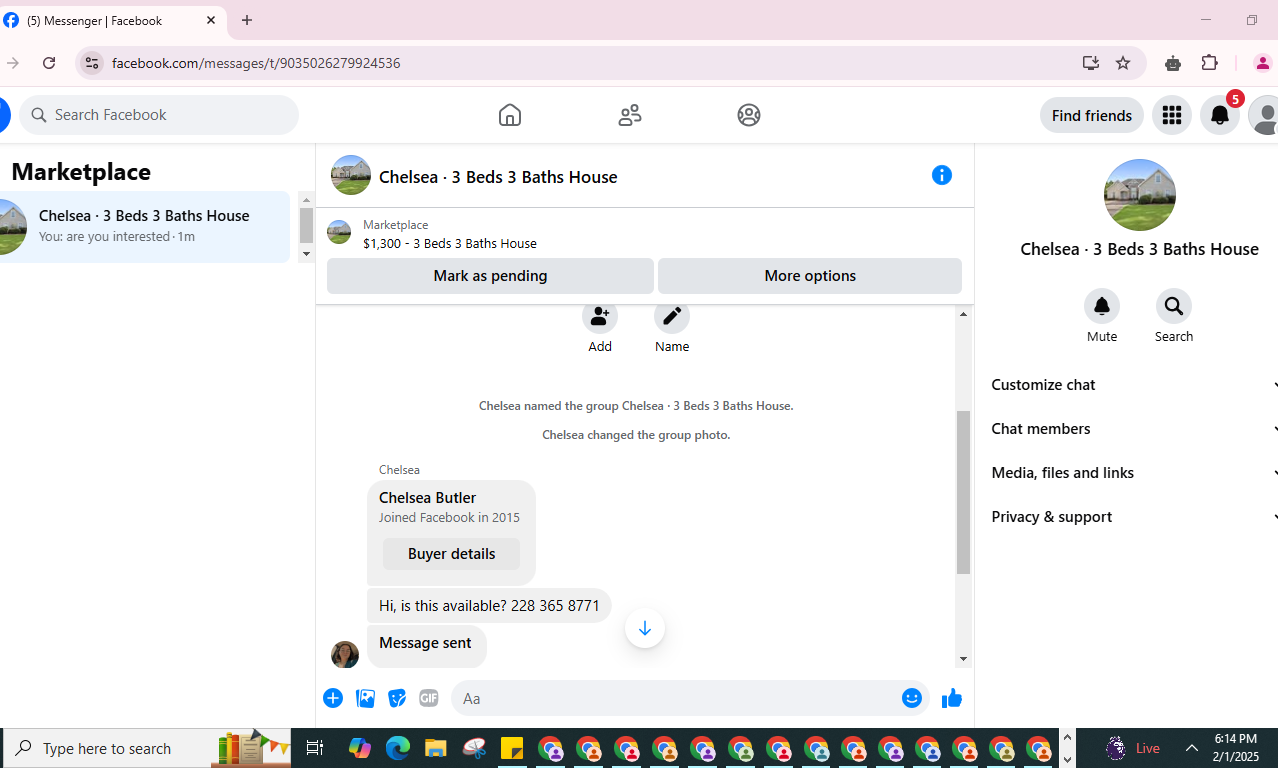Open Chrome profile avatar icon
The height and width of the screenshot is (768, 1278).
coord(1263,63)
